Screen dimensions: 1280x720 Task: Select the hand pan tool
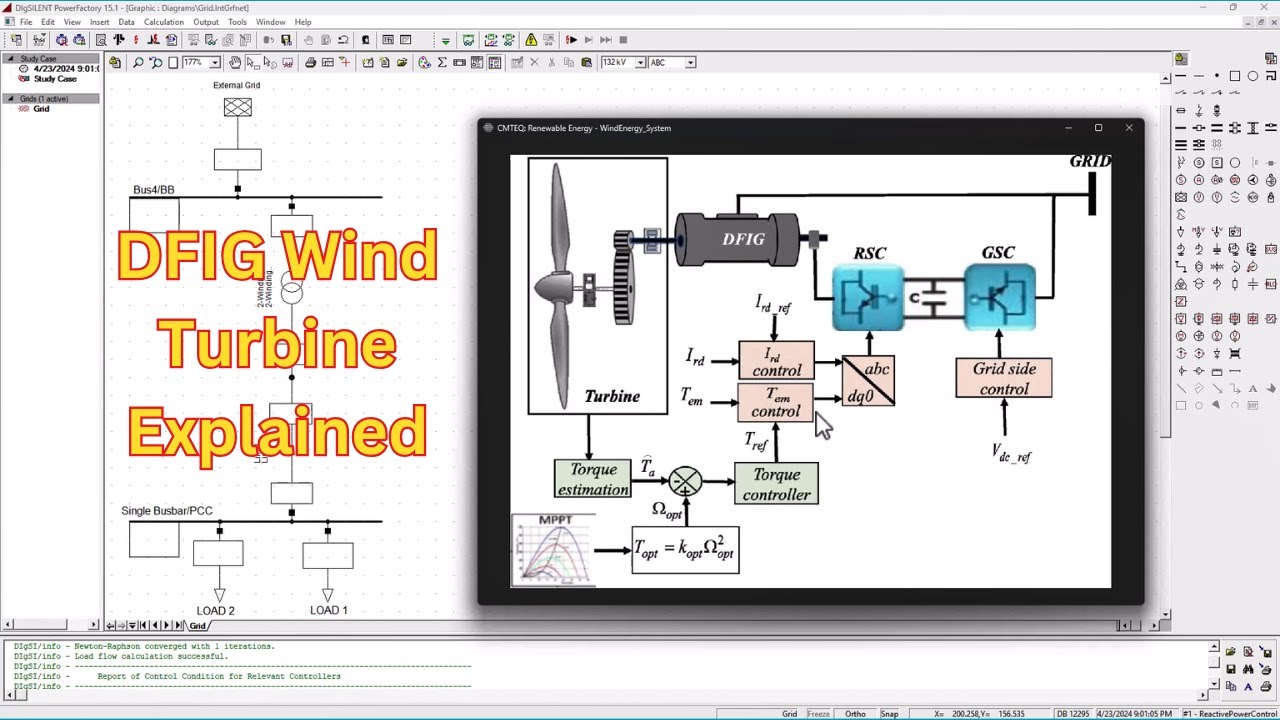click(235, 62)
